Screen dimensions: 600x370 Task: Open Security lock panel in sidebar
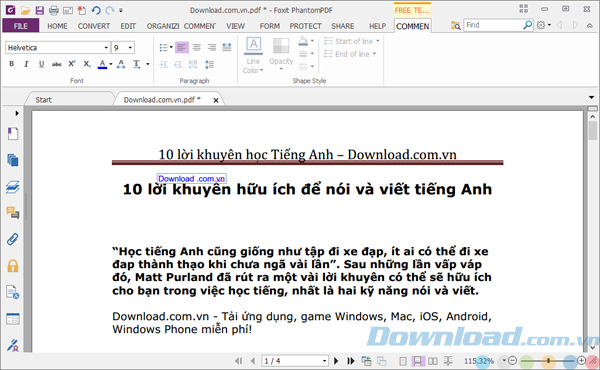pyautogui.click(x=13, y=266)
